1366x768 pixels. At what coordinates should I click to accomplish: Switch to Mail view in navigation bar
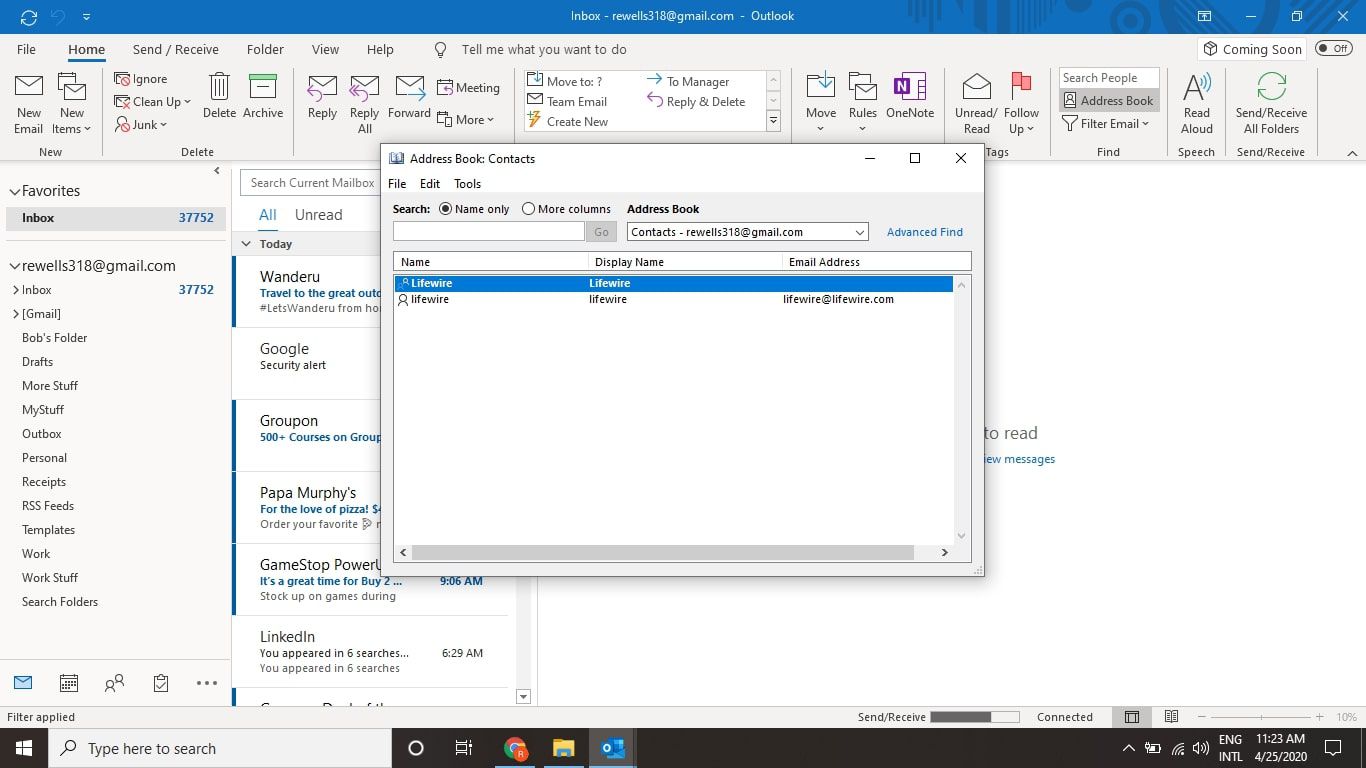23,683
